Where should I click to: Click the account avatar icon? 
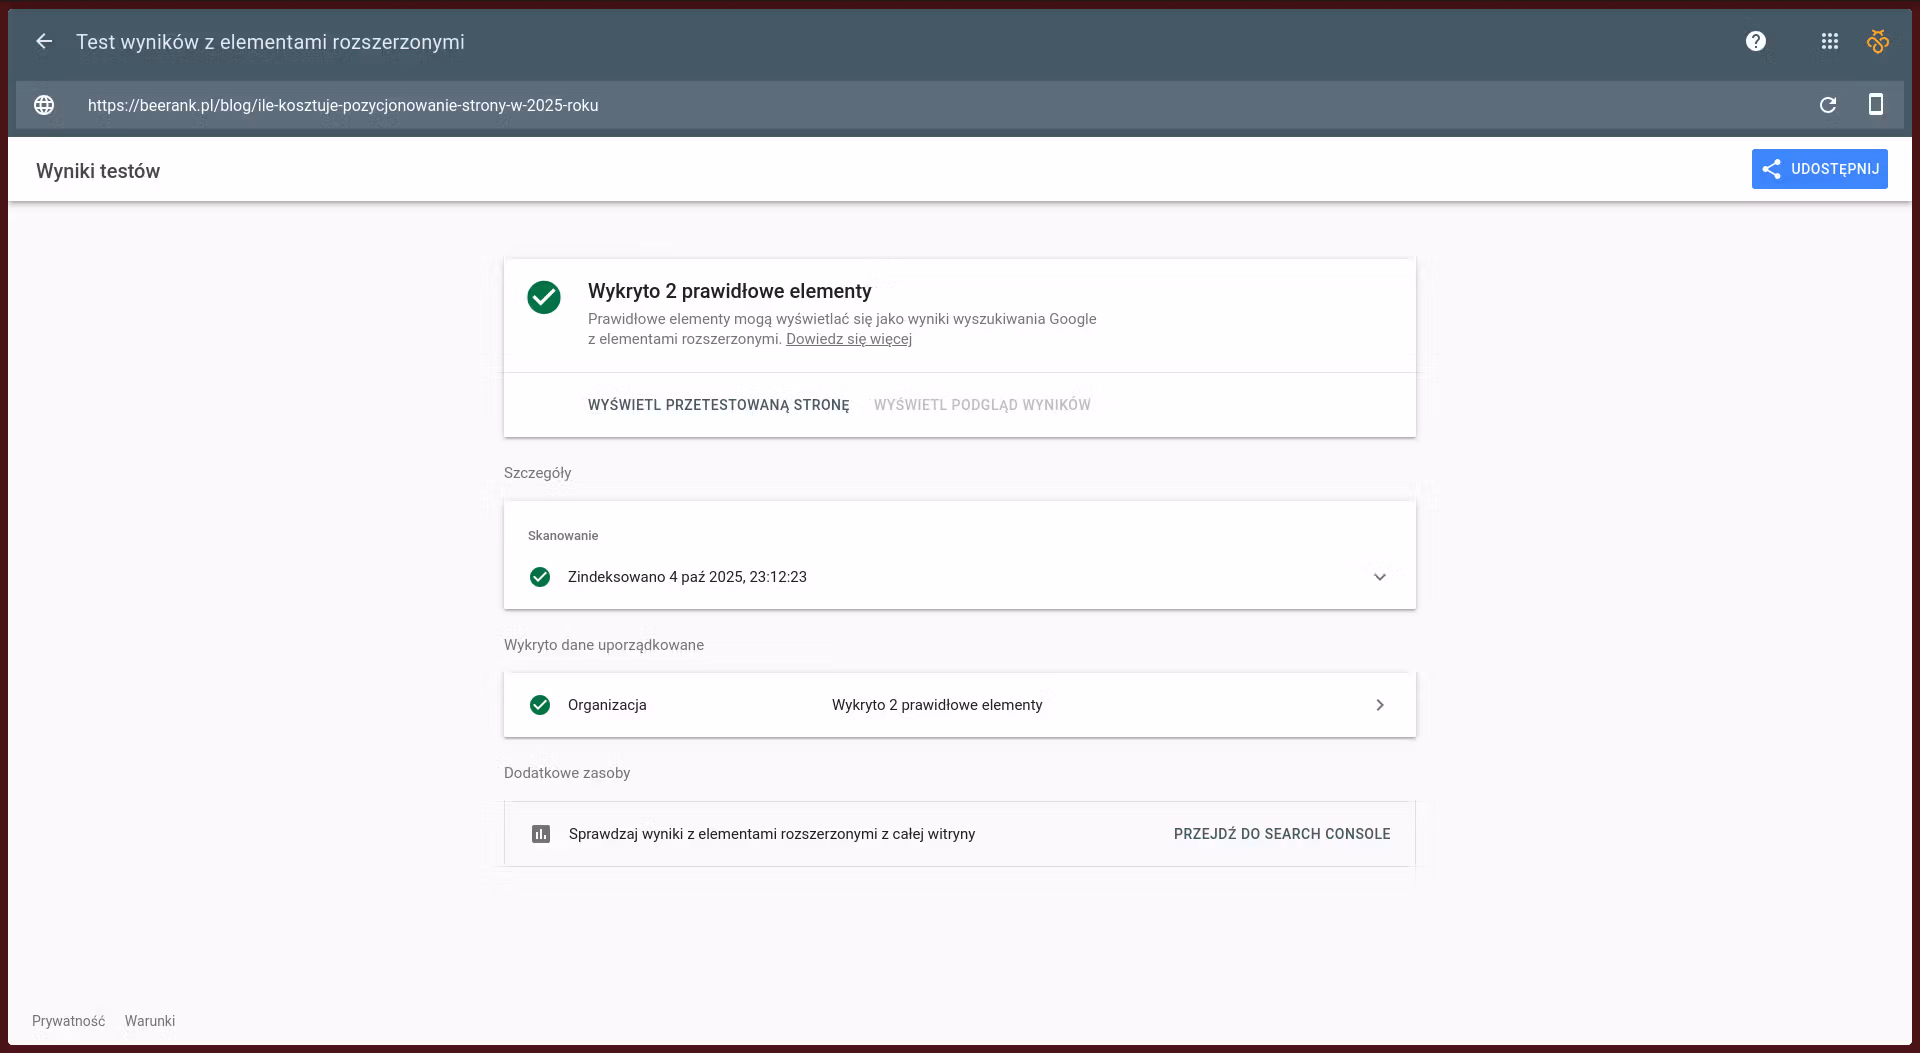coord(1877,42)
